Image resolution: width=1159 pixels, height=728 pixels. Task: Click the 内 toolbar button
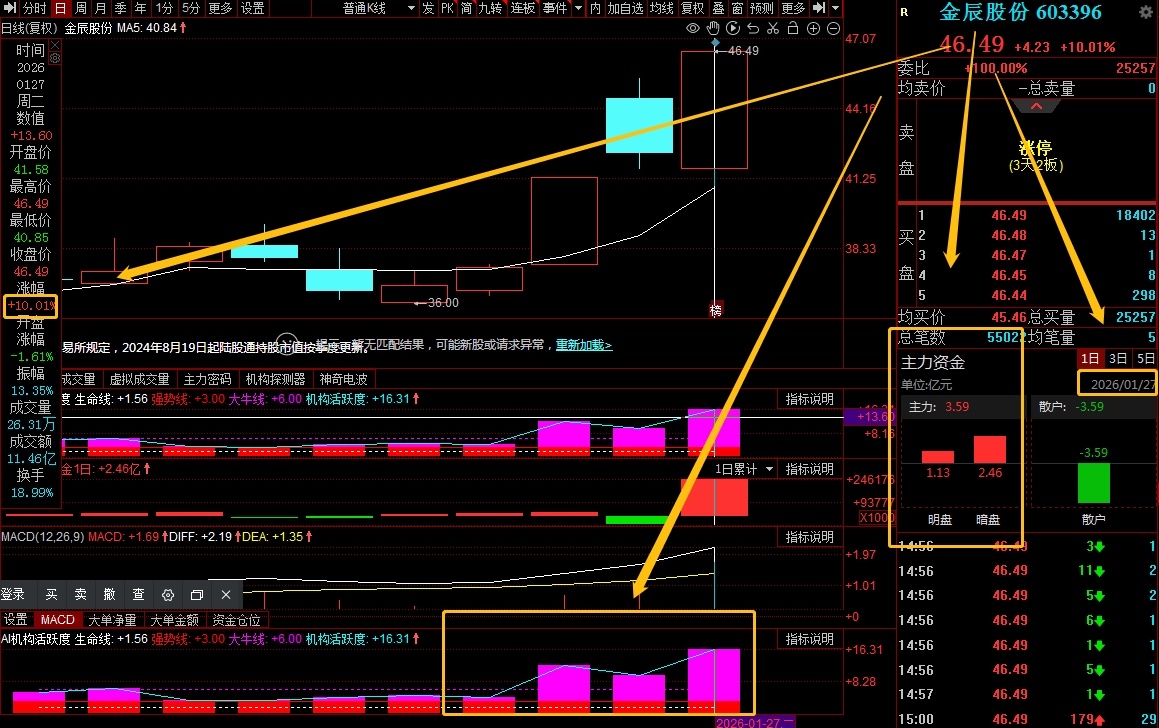[x=596, y=8]
